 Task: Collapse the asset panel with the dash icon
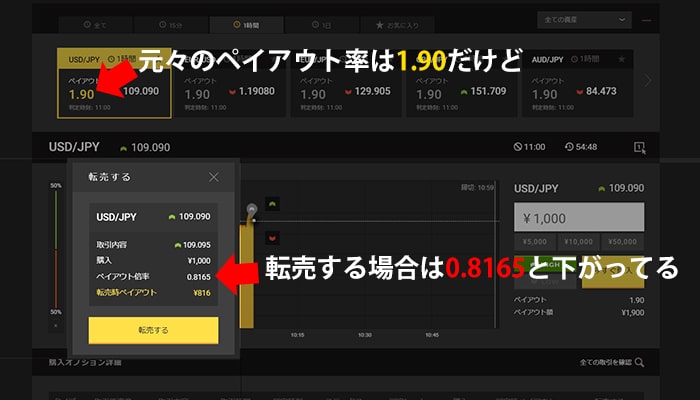[x=646, y=21]
